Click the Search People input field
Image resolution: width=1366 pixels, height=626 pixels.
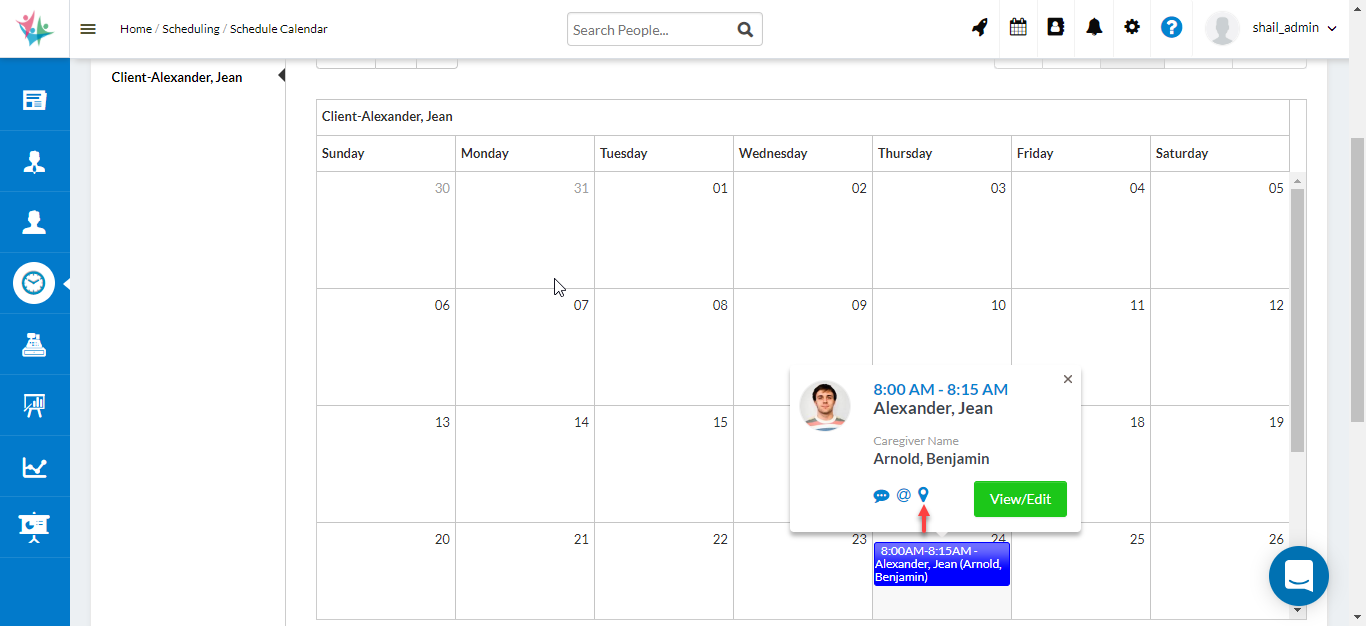point(650,30)
